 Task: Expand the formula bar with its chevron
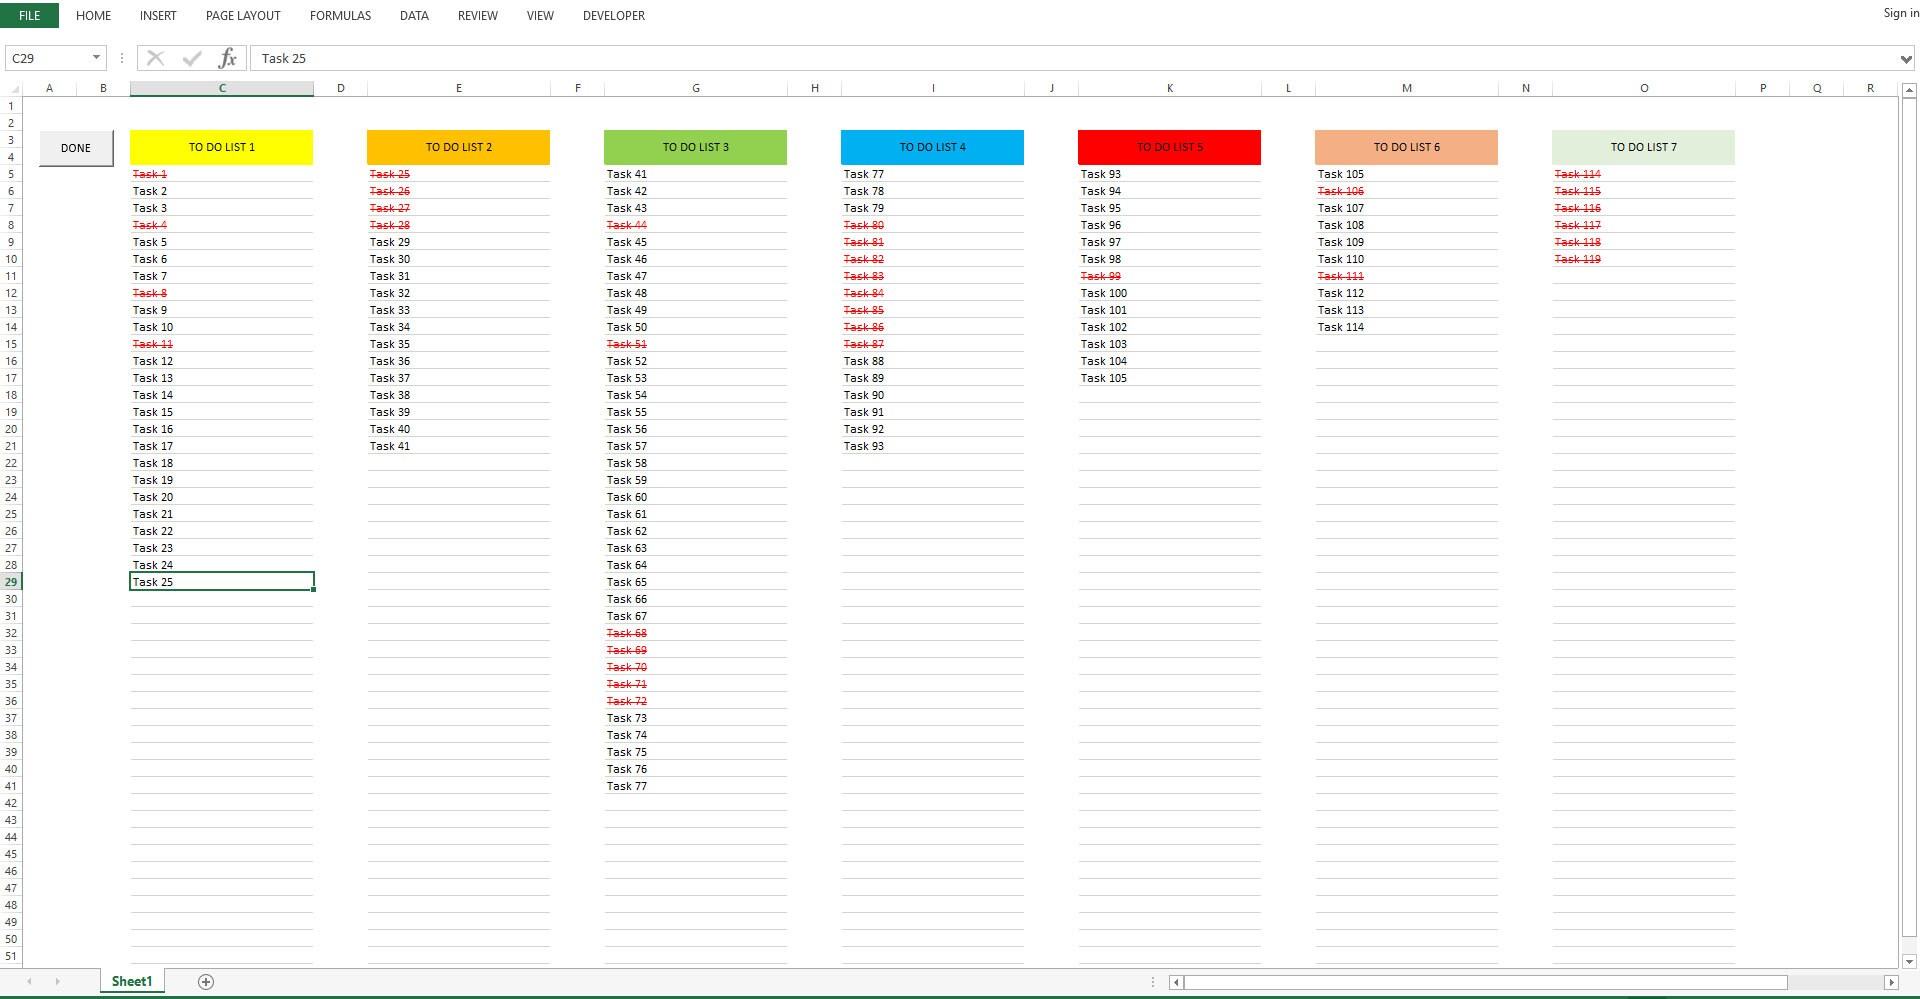1904,57
